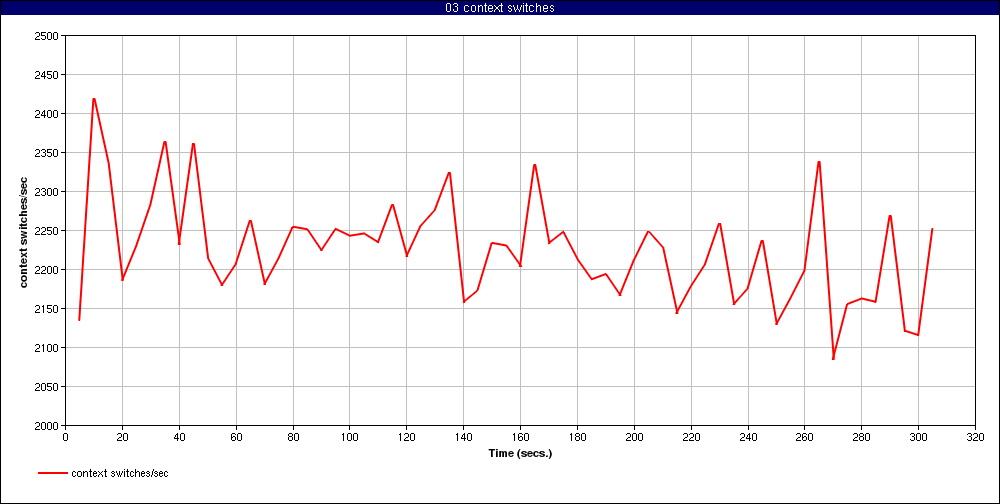Click the peak at 230 seconds
The image size is (1000, 504).
point(719,223)
